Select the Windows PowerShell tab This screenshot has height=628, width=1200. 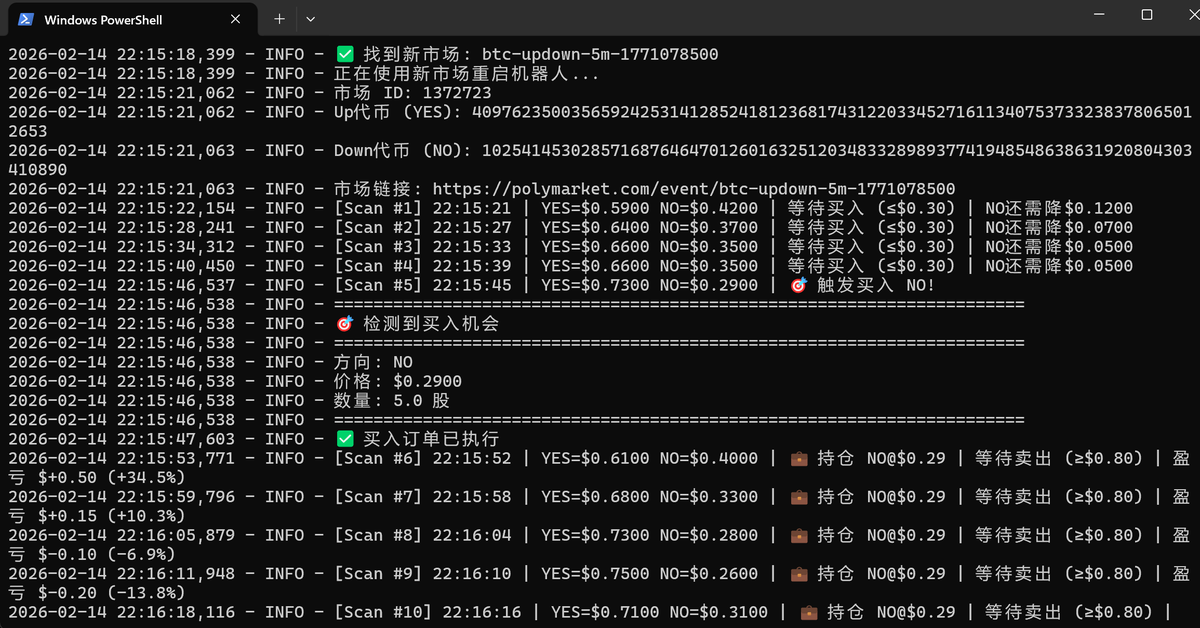(134, 19)
